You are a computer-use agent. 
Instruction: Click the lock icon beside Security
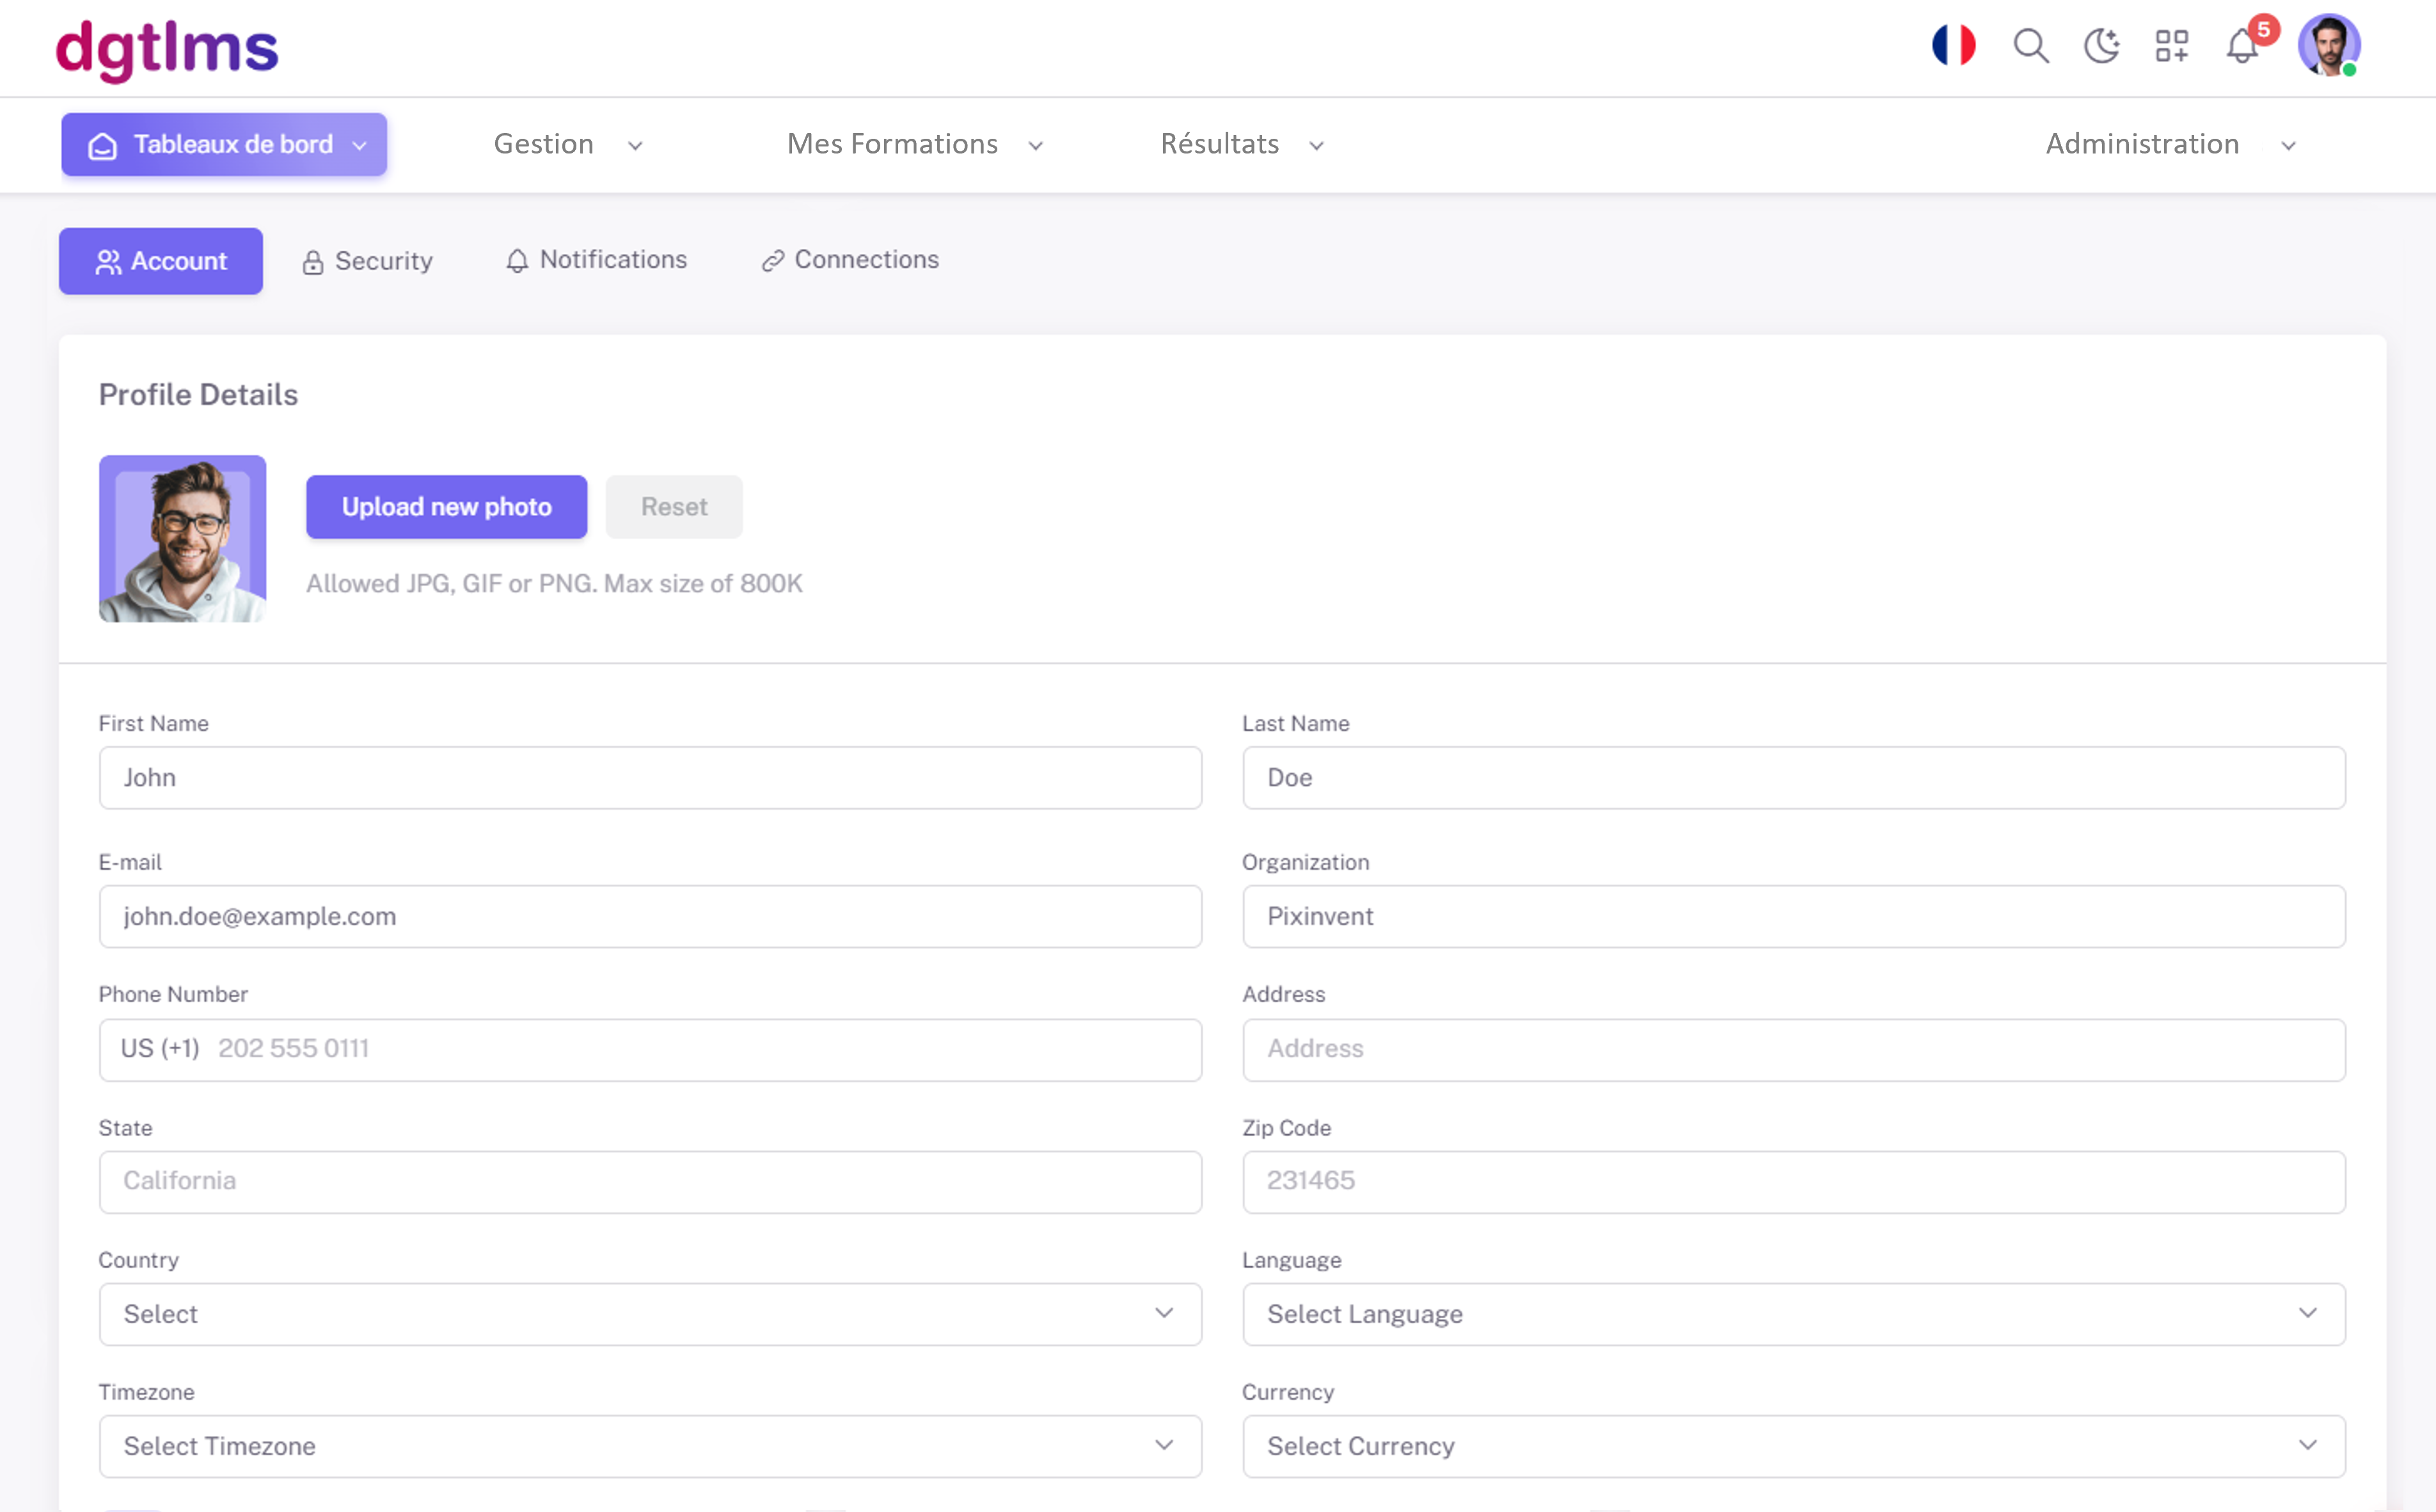pos(313,262)
